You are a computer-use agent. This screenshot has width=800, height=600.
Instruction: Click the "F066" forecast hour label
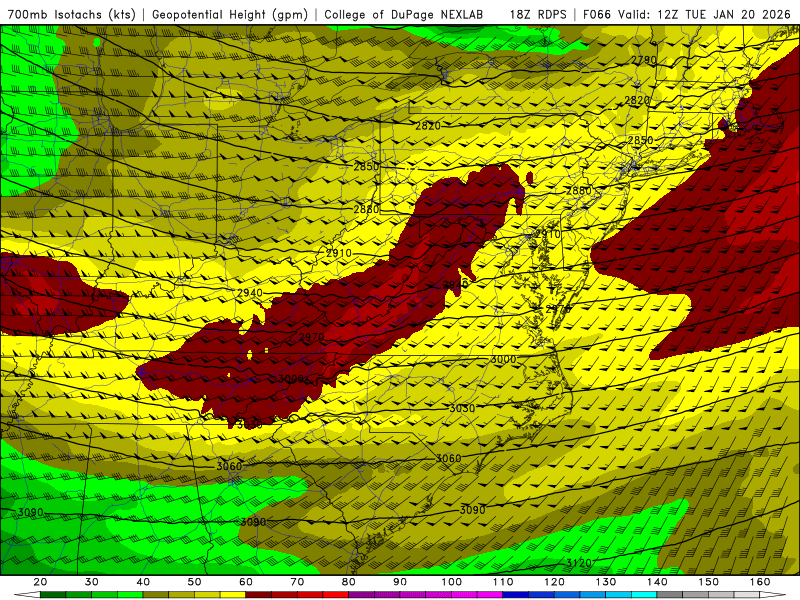[x=597, y=14]
